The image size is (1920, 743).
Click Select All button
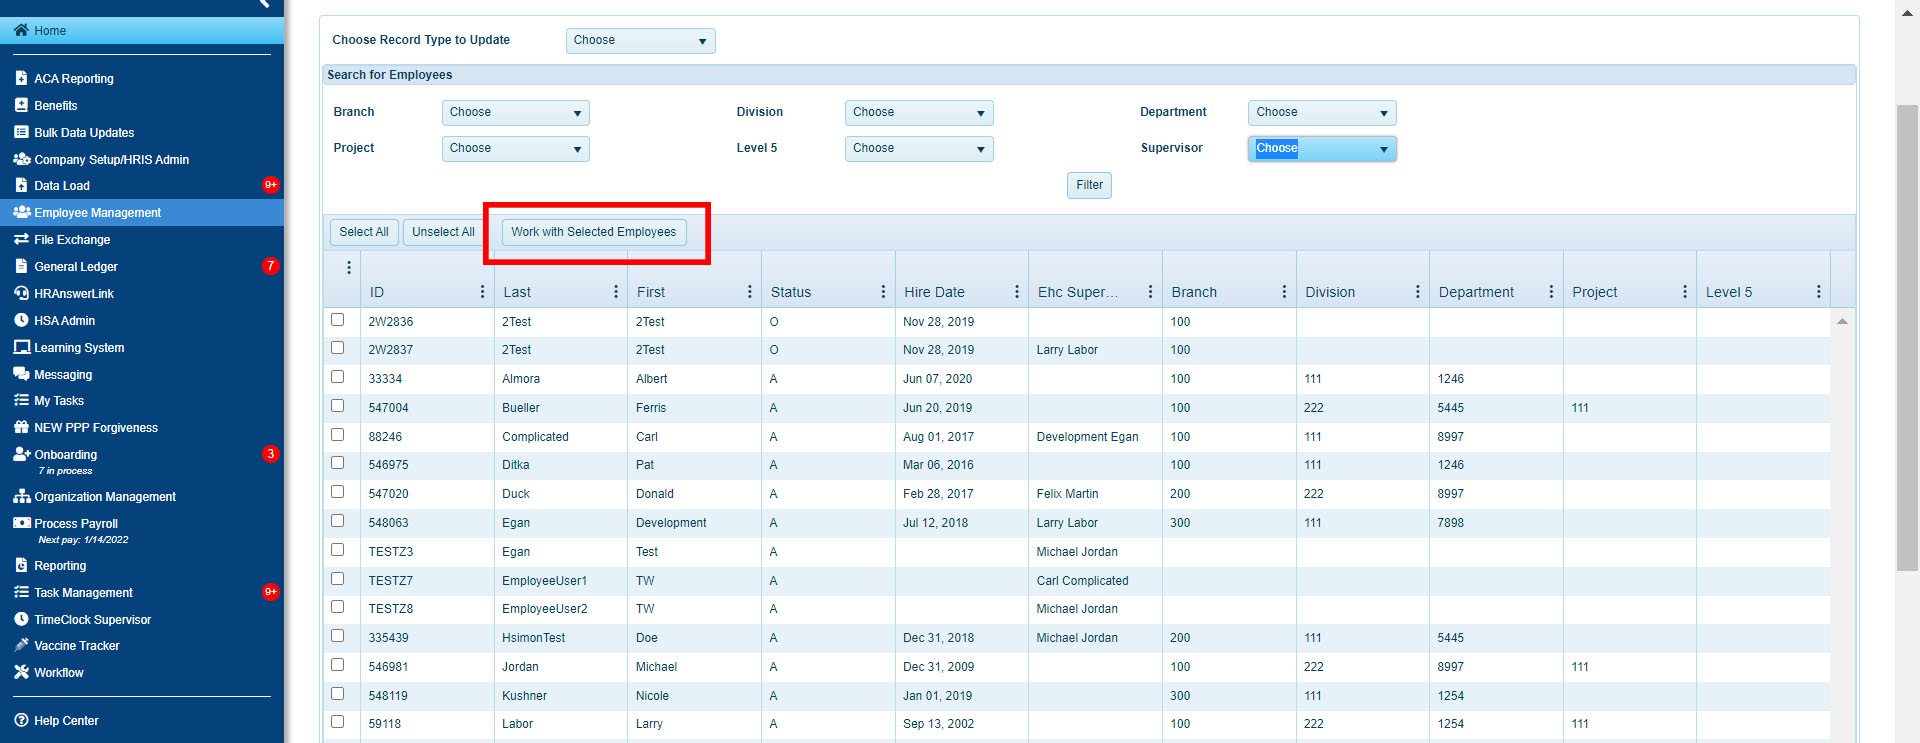point(364,232)
